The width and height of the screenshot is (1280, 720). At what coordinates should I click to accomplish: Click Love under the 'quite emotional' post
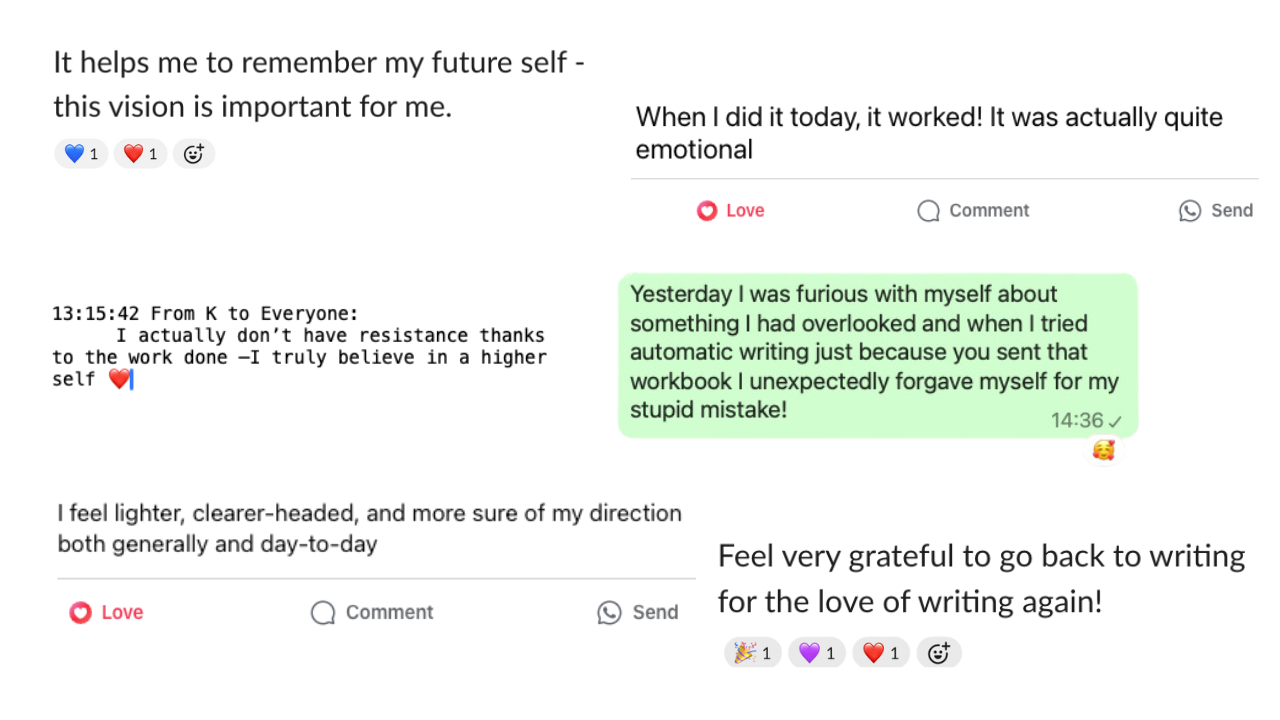[731, 211]
